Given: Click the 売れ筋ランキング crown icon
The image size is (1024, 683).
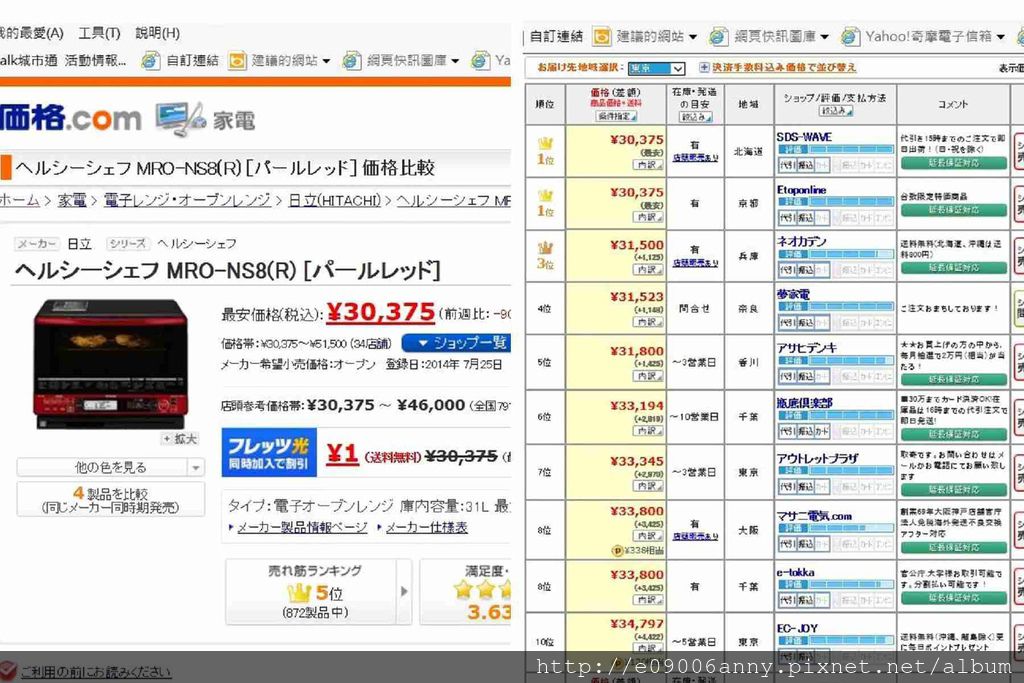Looking at the screenshot, I should (299, 593).
